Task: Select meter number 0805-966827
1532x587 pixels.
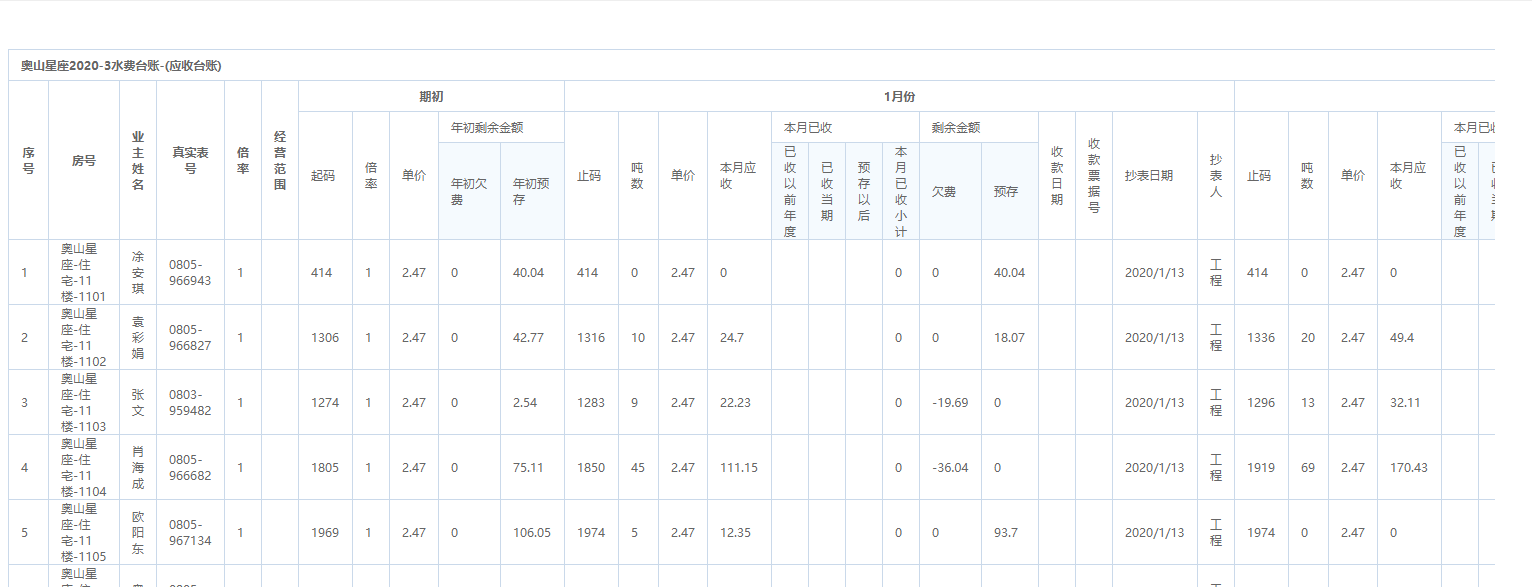Action: click(x=190, y=337)
